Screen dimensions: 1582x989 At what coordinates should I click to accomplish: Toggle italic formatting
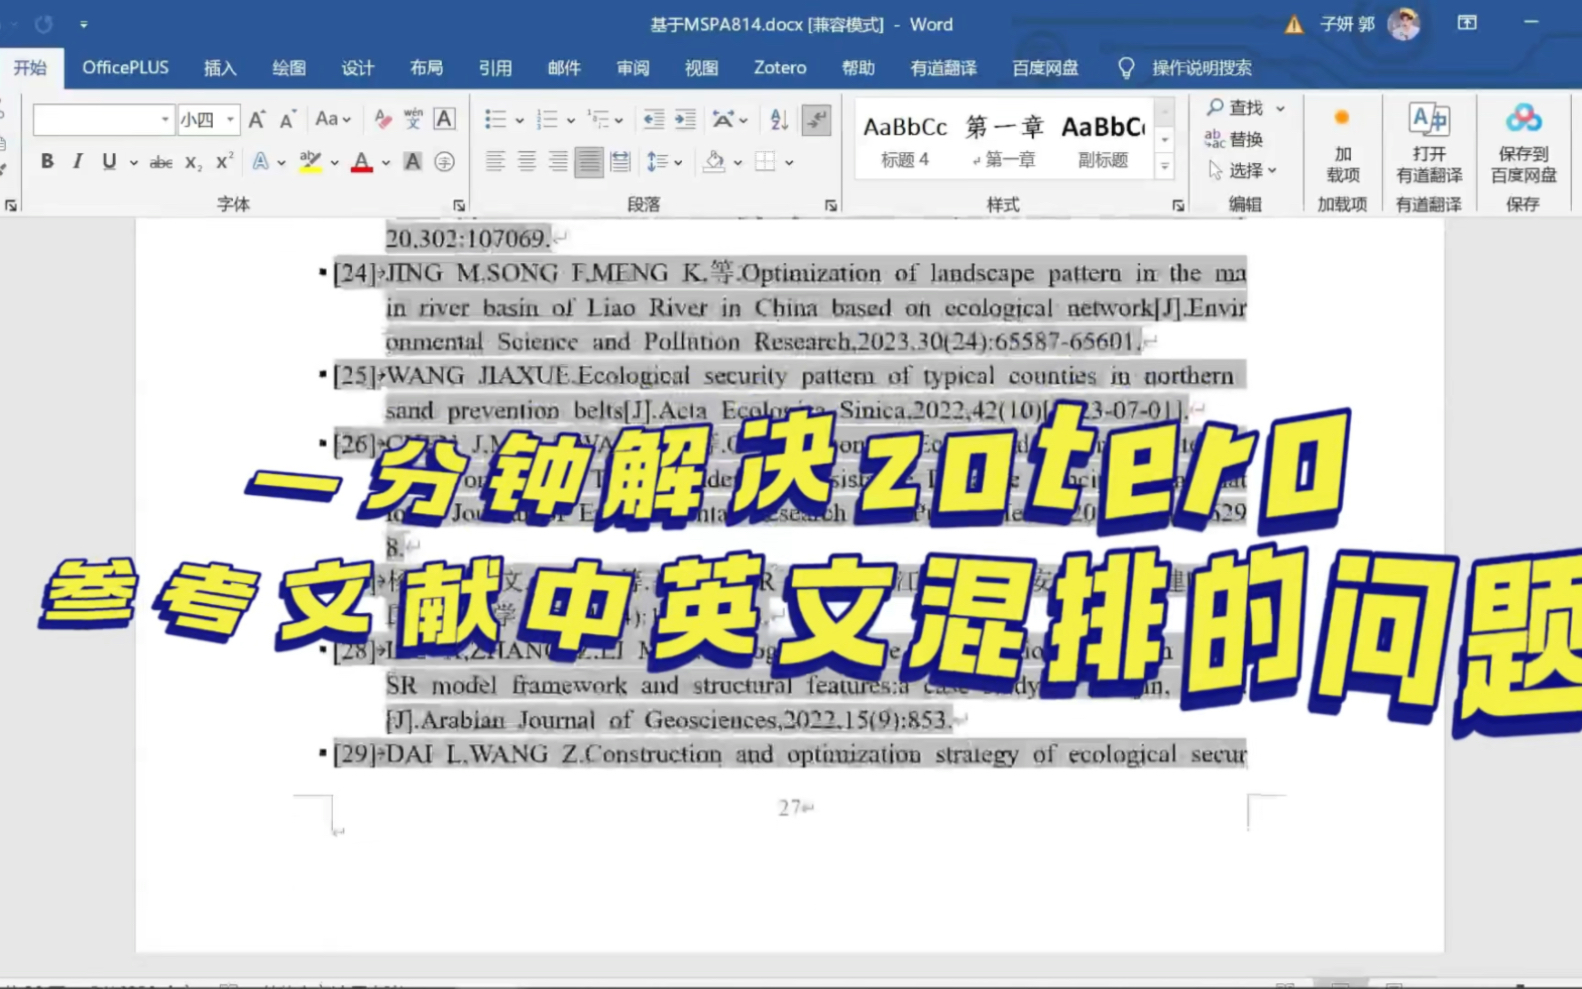click(77, 162)
